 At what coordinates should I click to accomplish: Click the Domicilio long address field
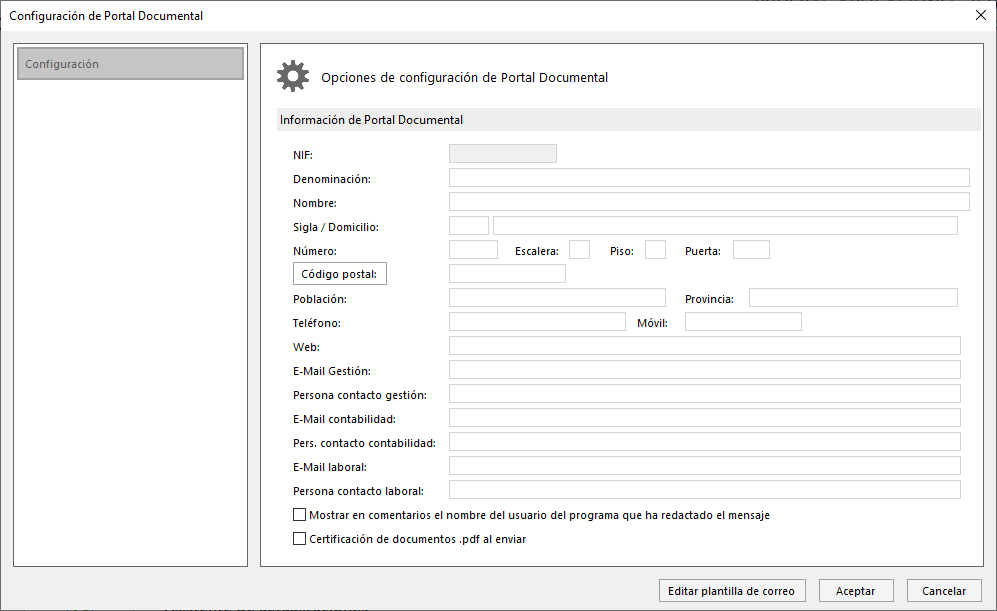pos(725,226)
